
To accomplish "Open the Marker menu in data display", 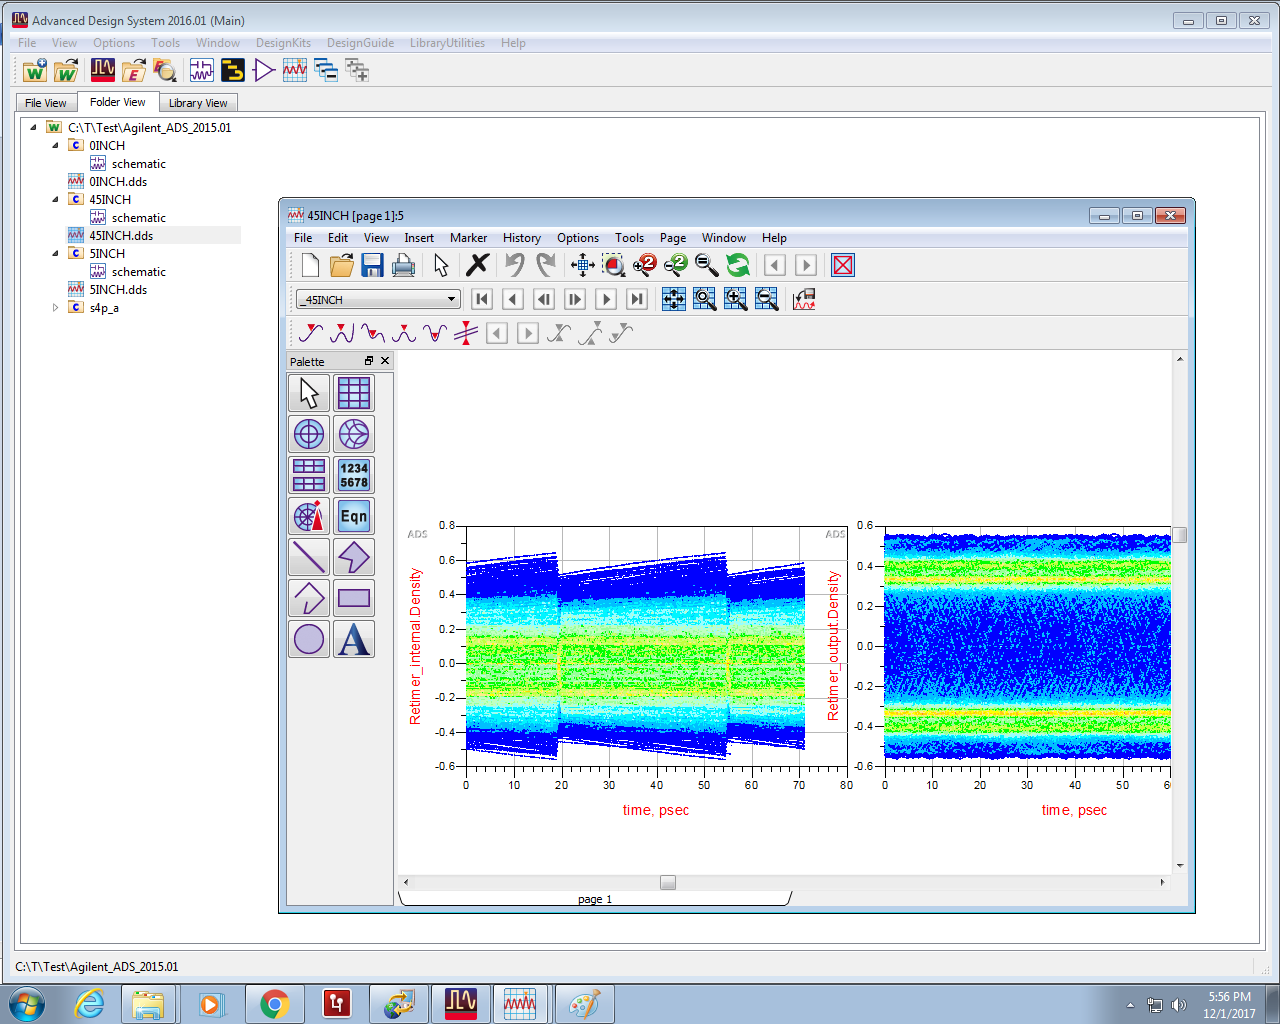I will coord(468,237).
